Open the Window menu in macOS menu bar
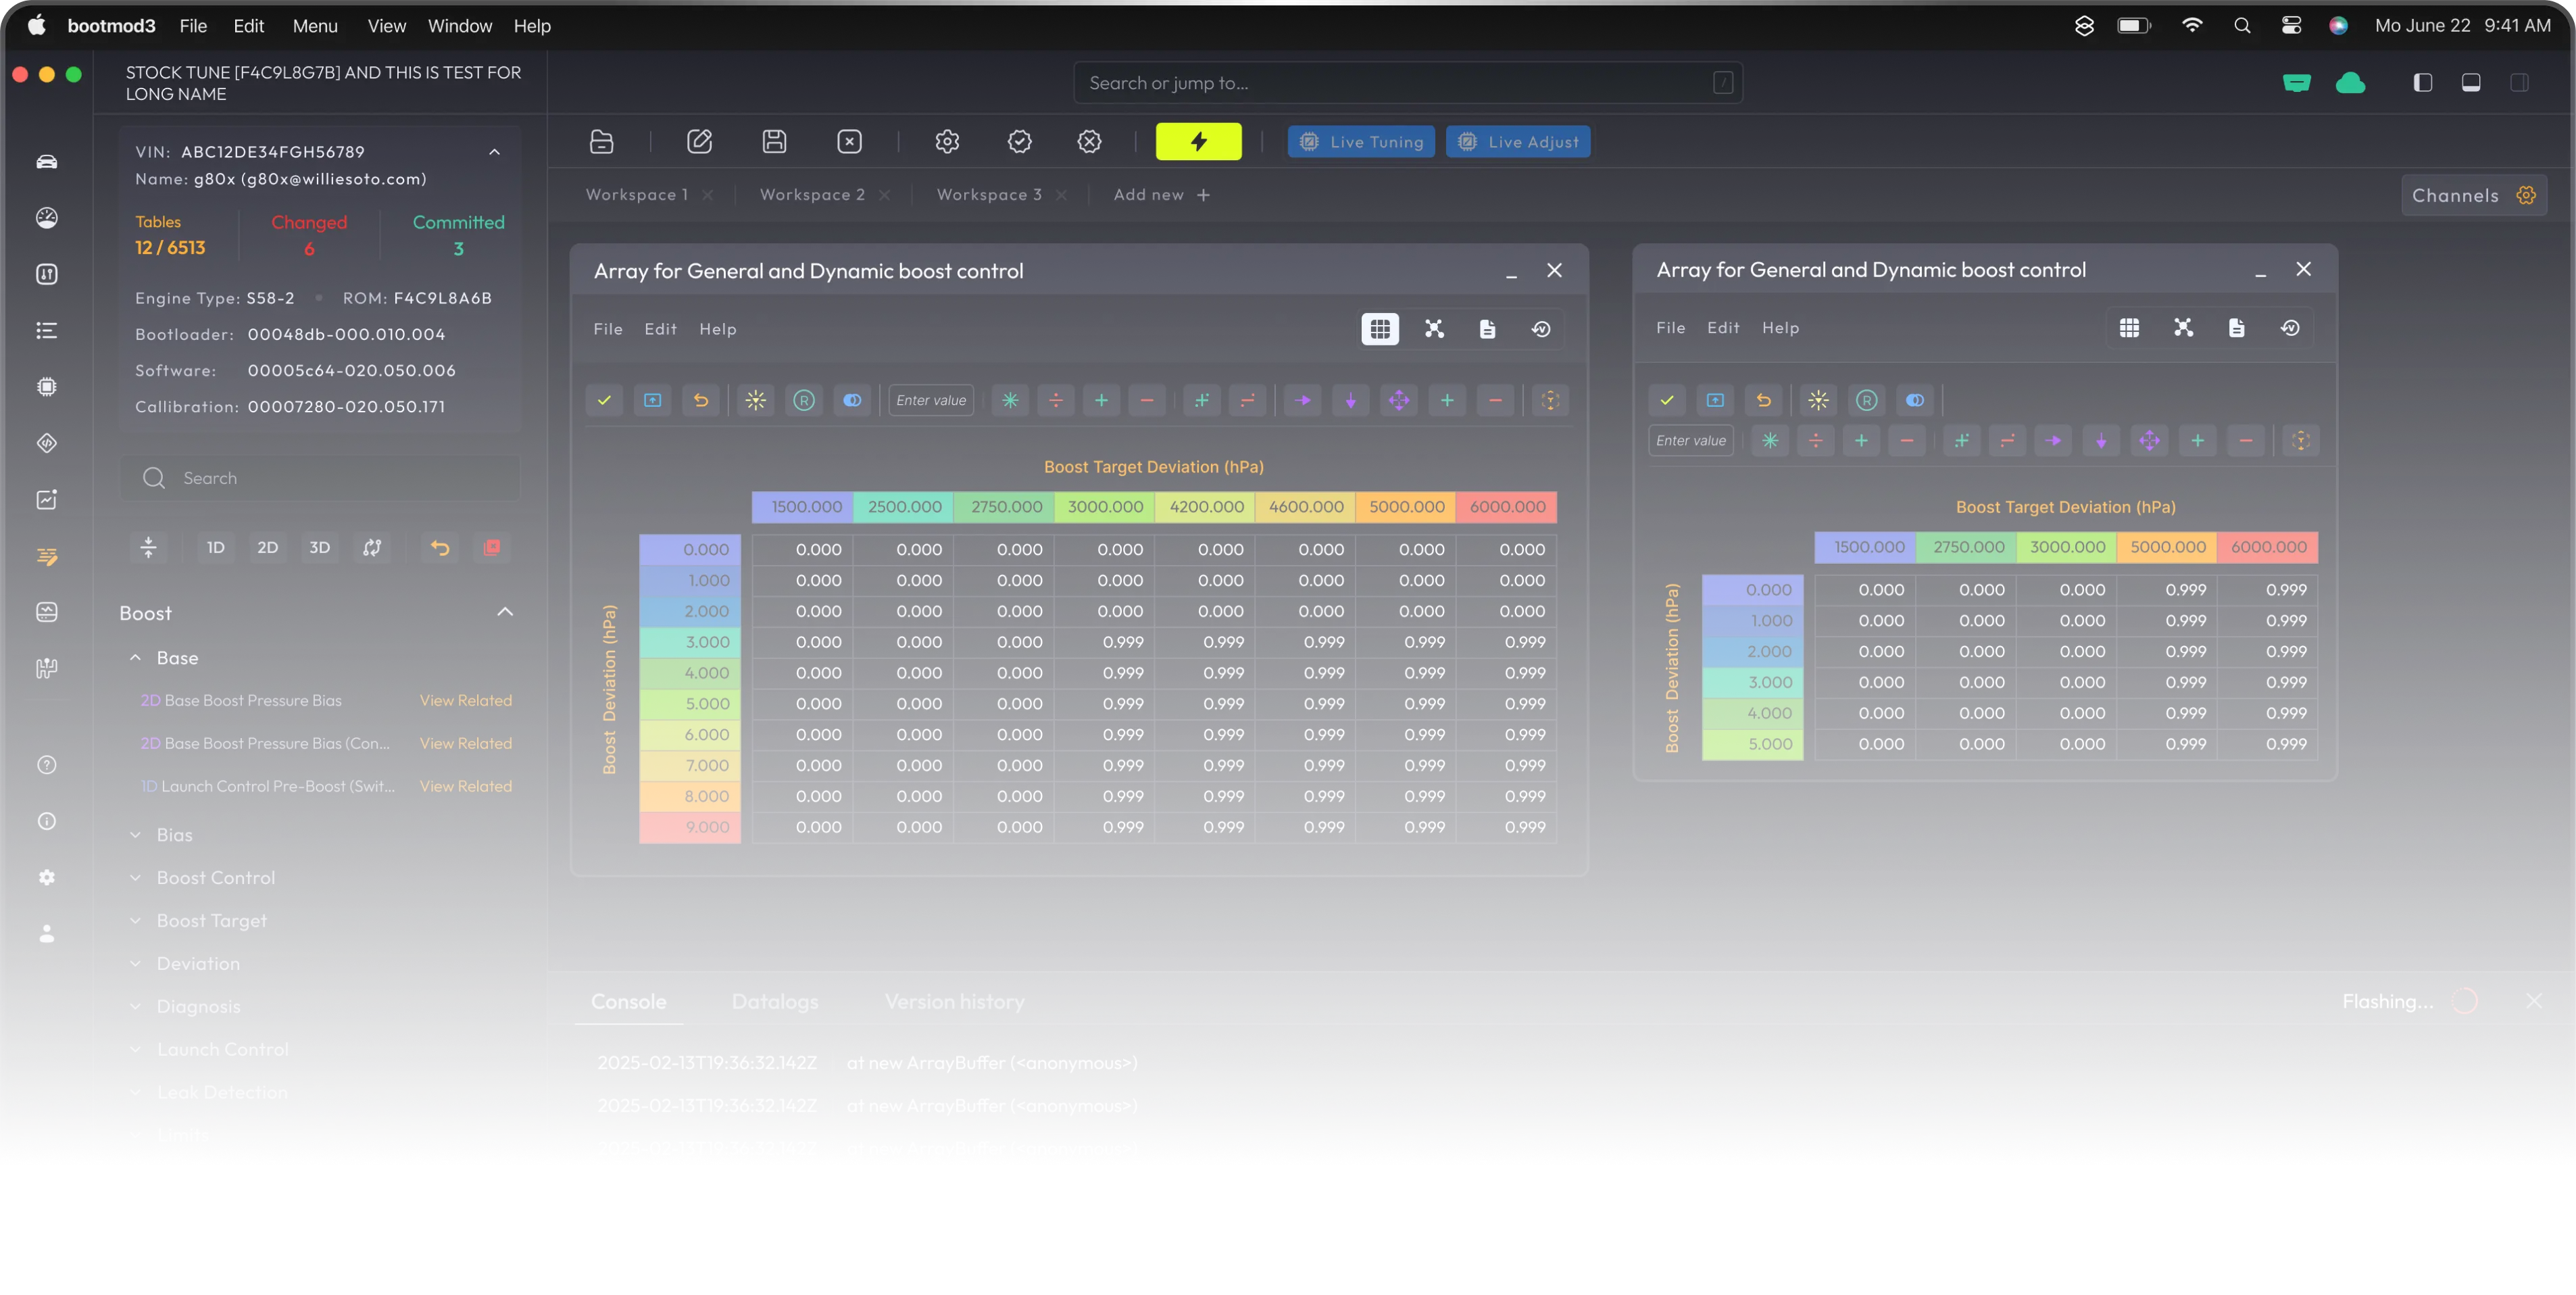Viewport: 2576px width, 1295px height. (460, 26)
